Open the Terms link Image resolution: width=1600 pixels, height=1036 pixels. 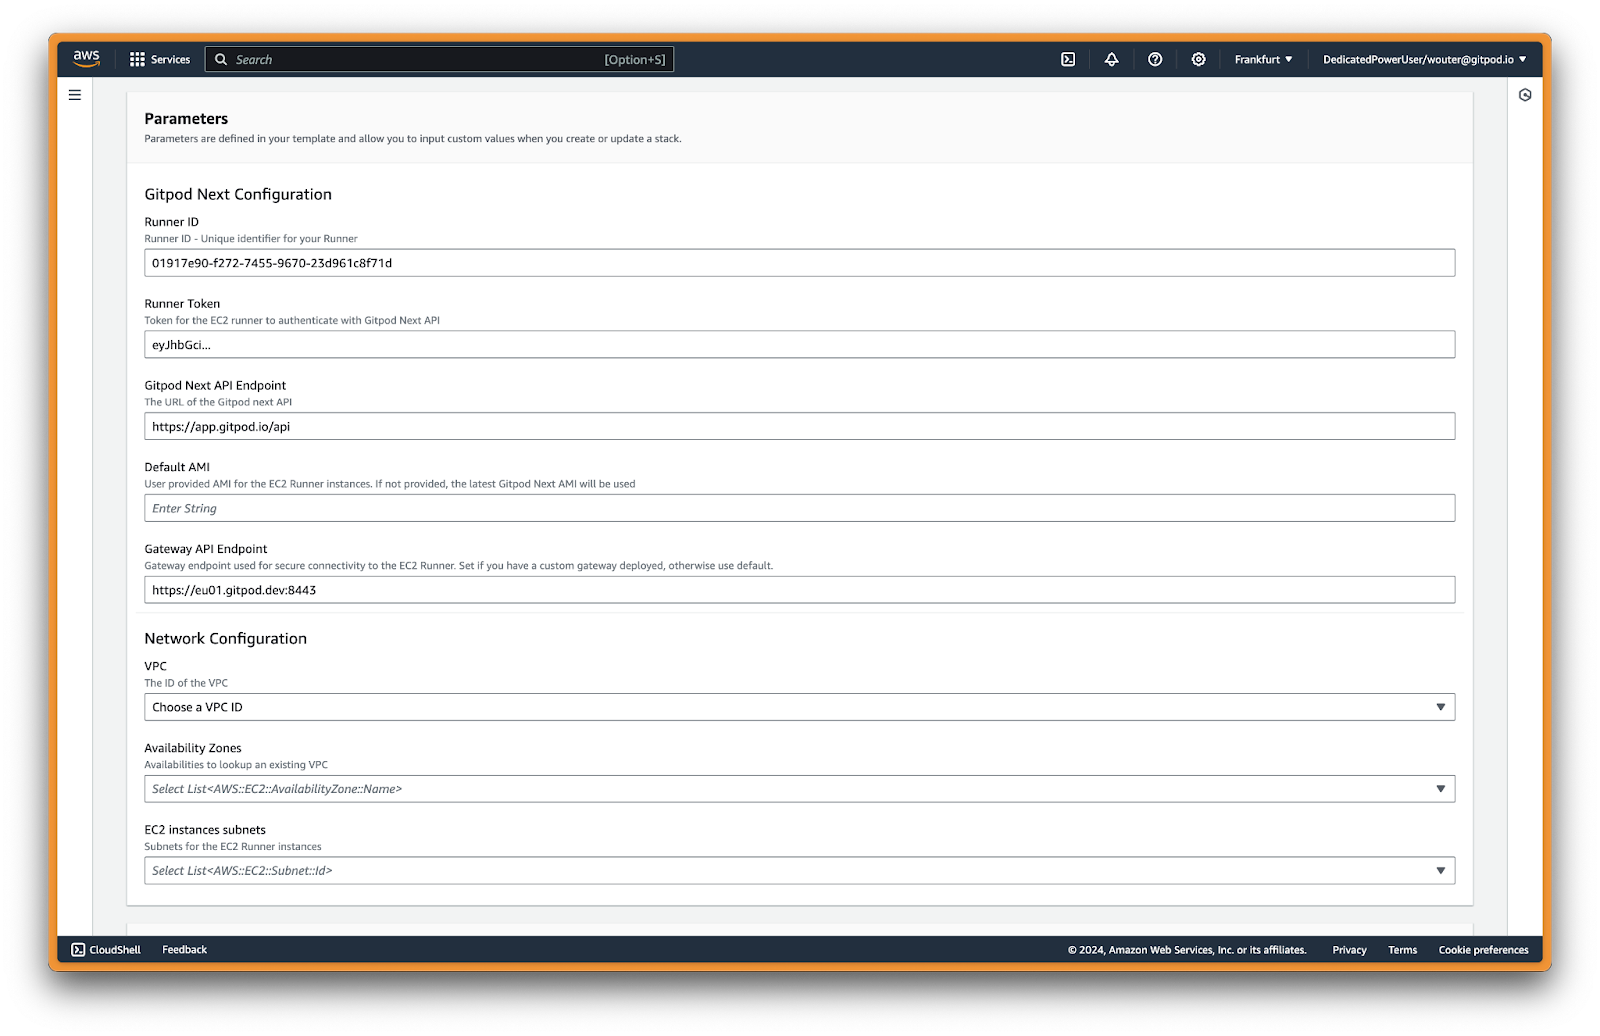1402,950
